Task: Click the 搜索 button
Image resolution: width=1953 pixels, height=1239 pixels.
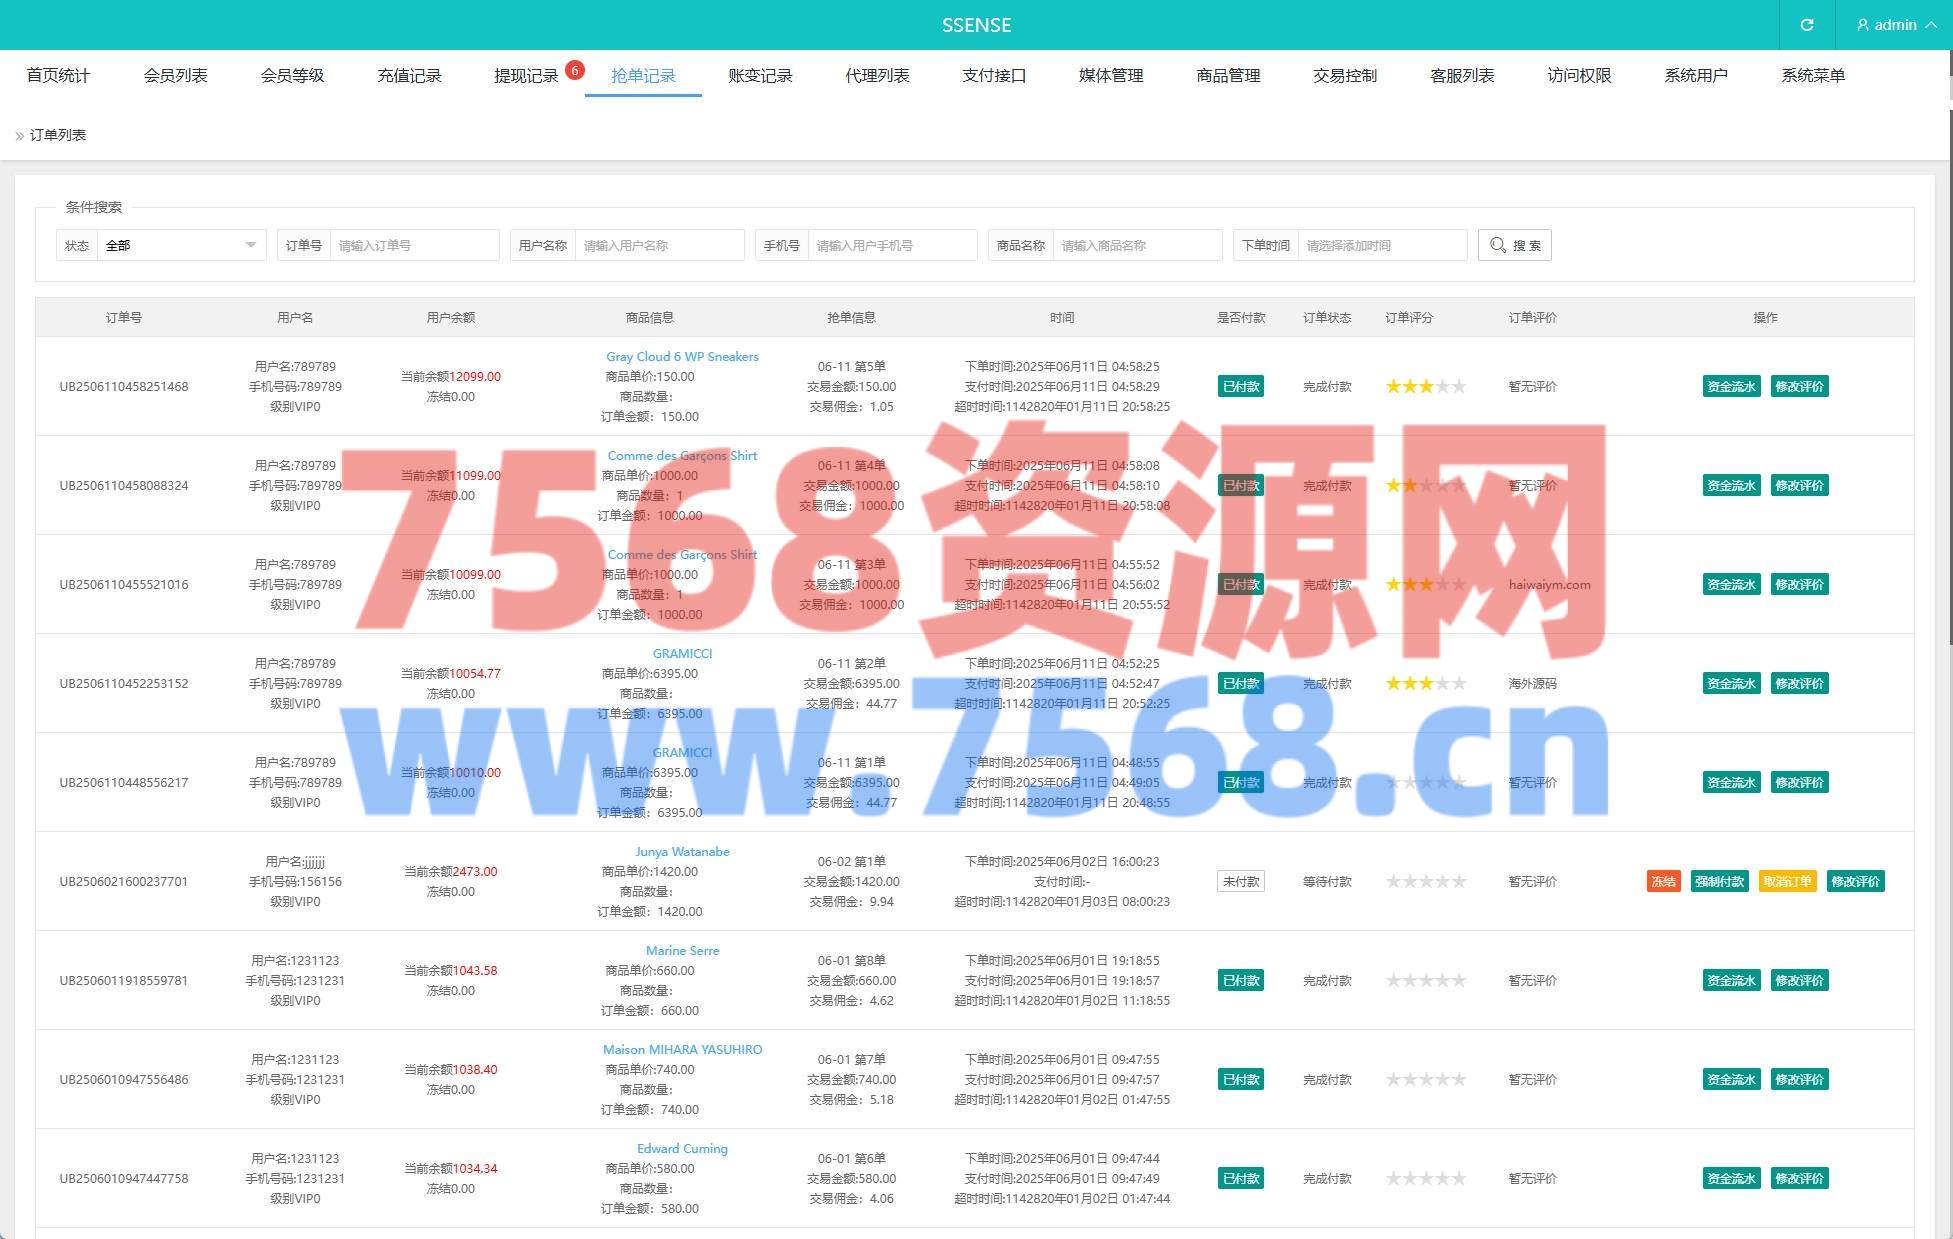Action: tap(1514, 245)
